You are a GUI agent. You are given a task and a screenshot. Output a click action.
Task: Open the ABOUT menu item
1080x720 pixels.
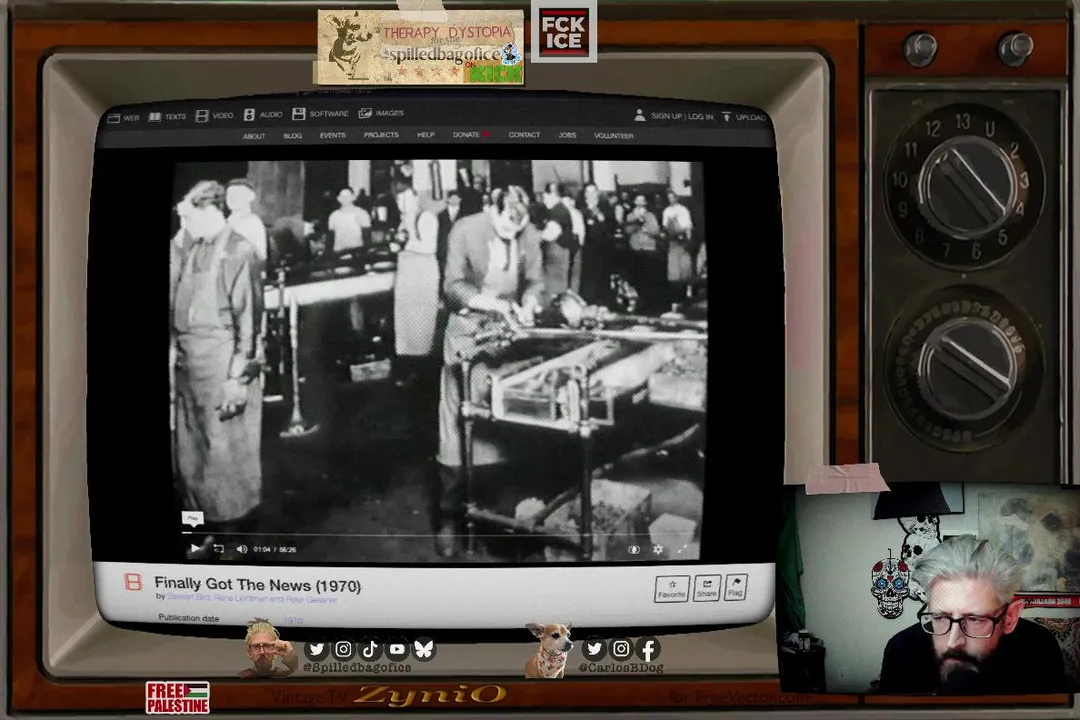[254, 136]
